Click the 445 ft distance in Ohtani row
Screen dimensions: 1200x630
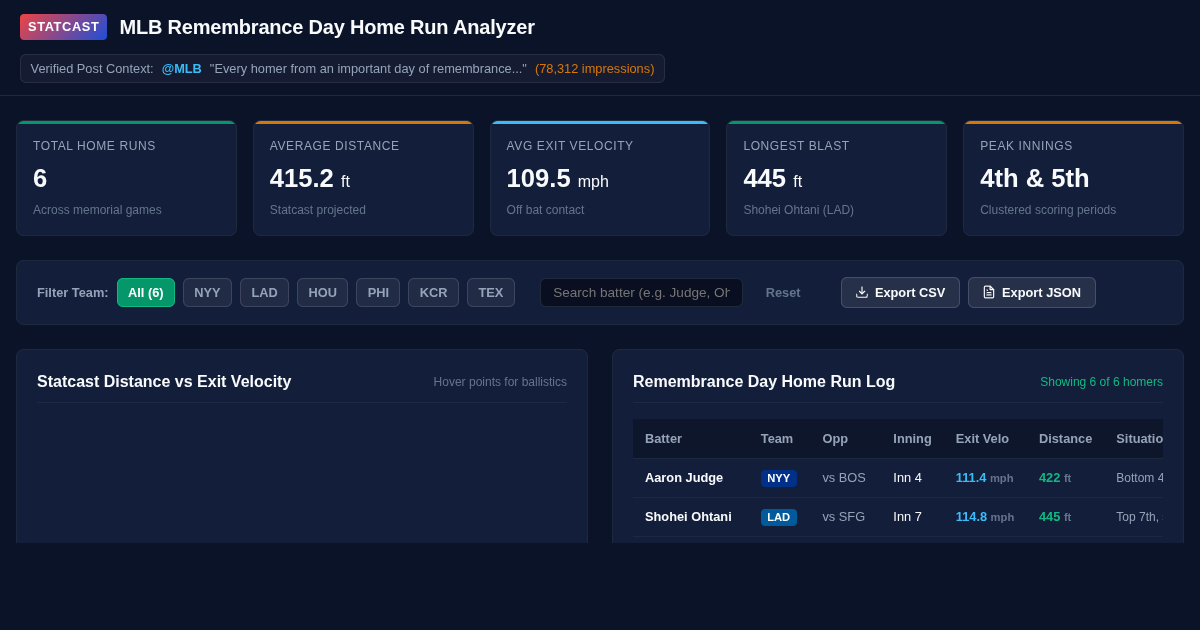1055,516
